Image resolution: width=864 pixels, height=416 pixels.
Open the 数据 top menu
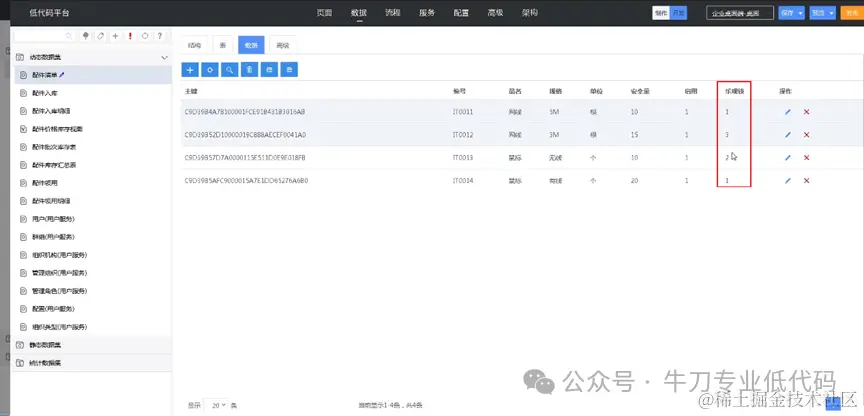click(359, 13)
